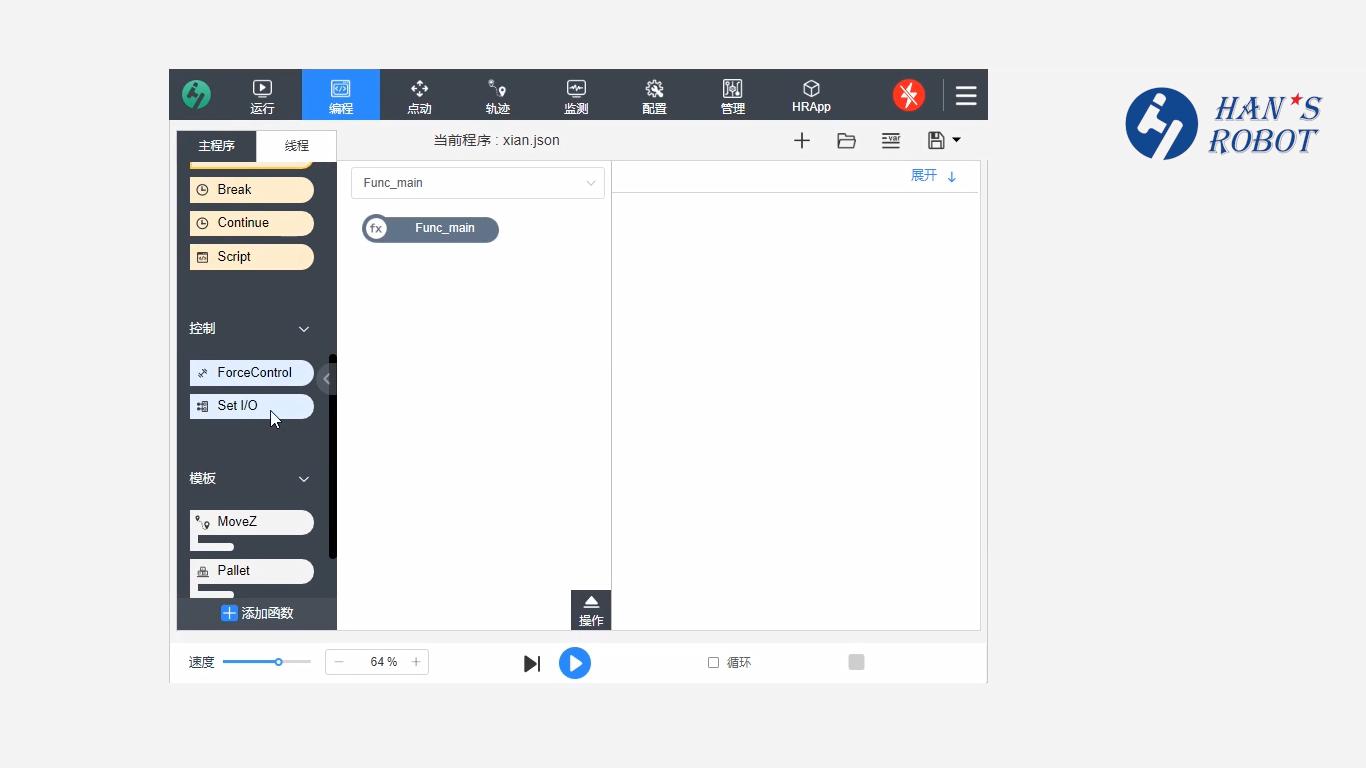Image resolution: width=1366 pixels, height=768 pixels.
Task: Decrease speed with minus button
Action: coord(339,662)
